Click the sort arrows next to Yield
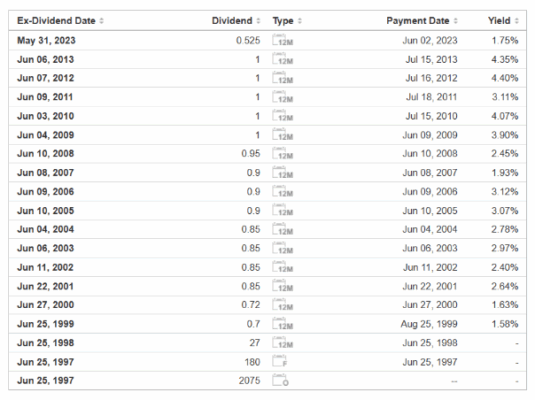 pos(517,21)
